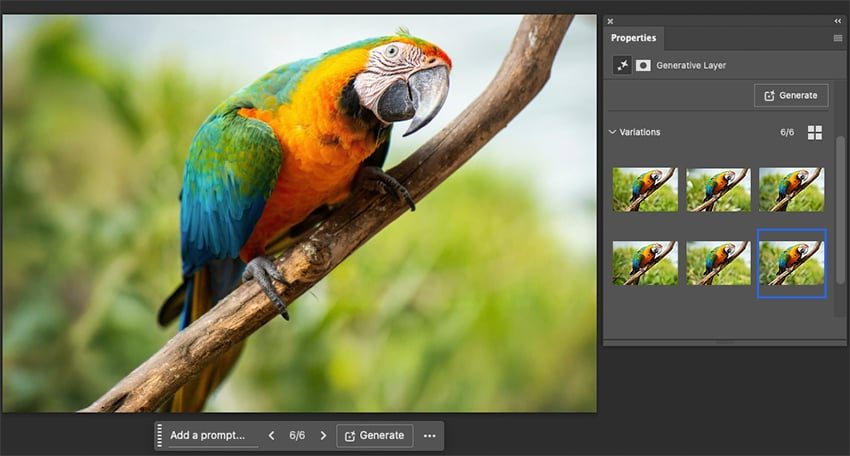Click the layer mask icon in Properties
The height and width of the screenshot is (456, 850).
click(x=643, y=65)
